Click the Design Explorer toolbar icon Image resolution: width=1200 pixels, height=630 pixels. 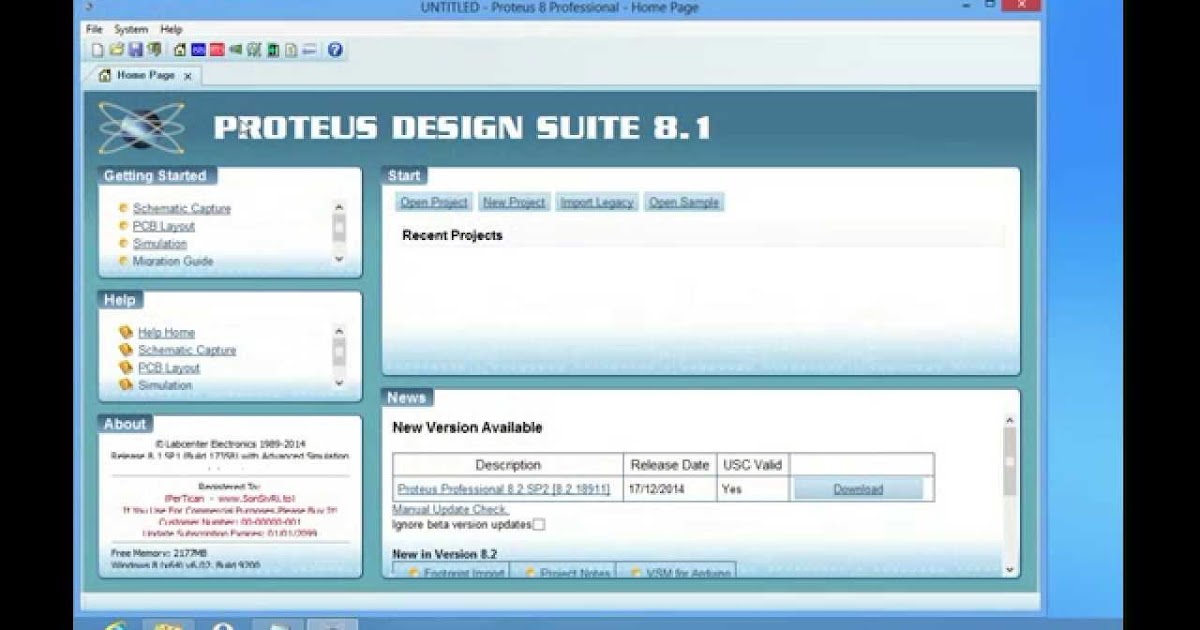(x=273, y=50)
